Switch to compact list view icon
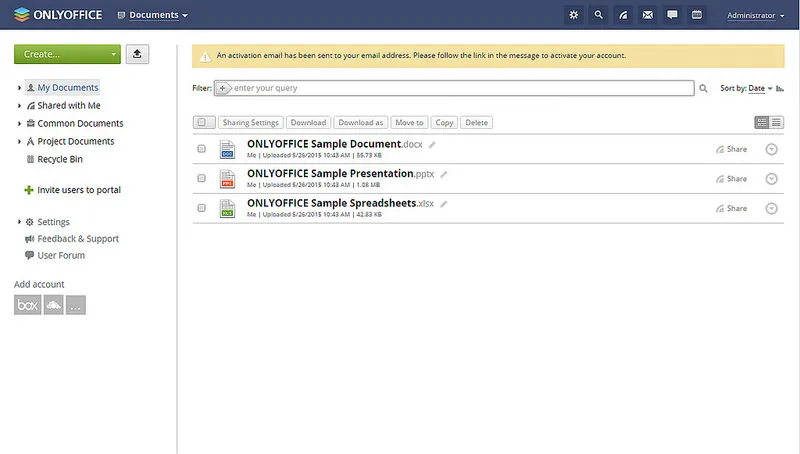 (776, 122)
